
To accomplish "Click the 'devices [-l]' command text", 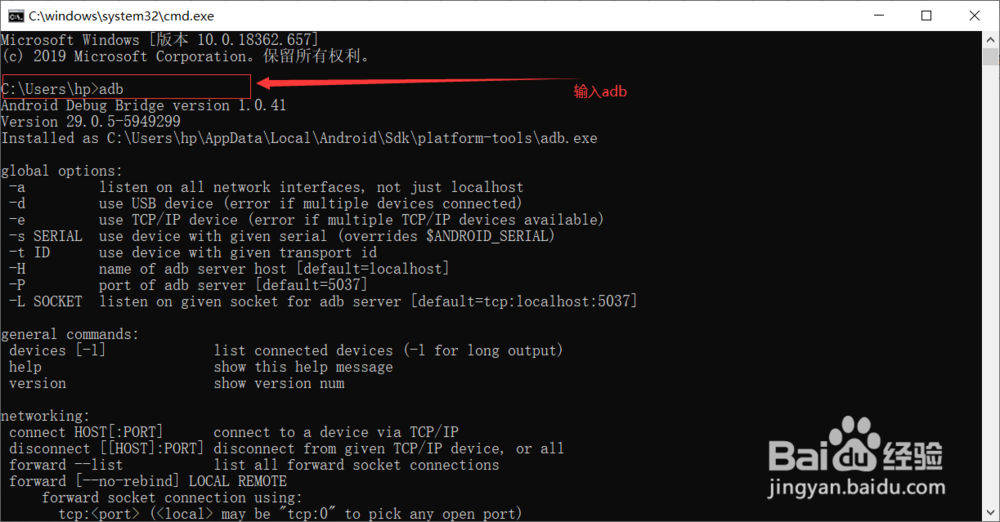I will pos(57,350).
